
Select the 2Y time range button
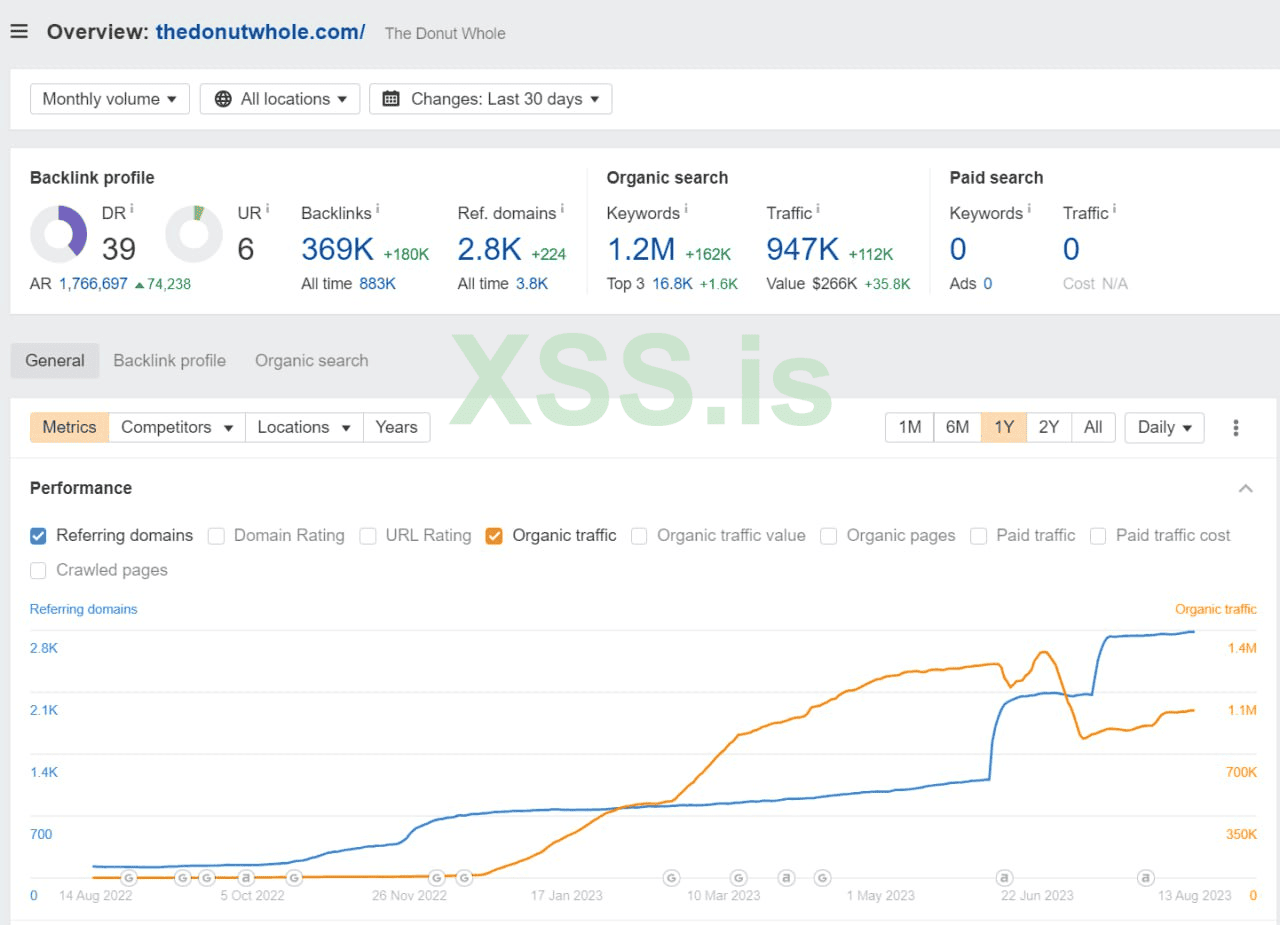click(x=1048, y=428)
